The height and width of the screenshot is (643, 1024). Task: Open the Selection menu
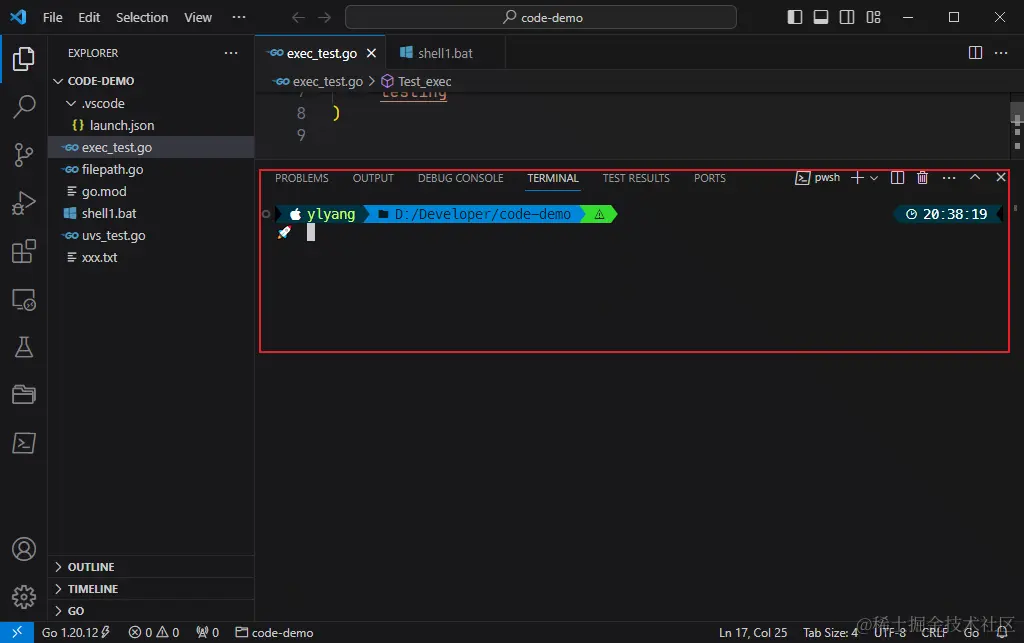[x=142, y=18]
